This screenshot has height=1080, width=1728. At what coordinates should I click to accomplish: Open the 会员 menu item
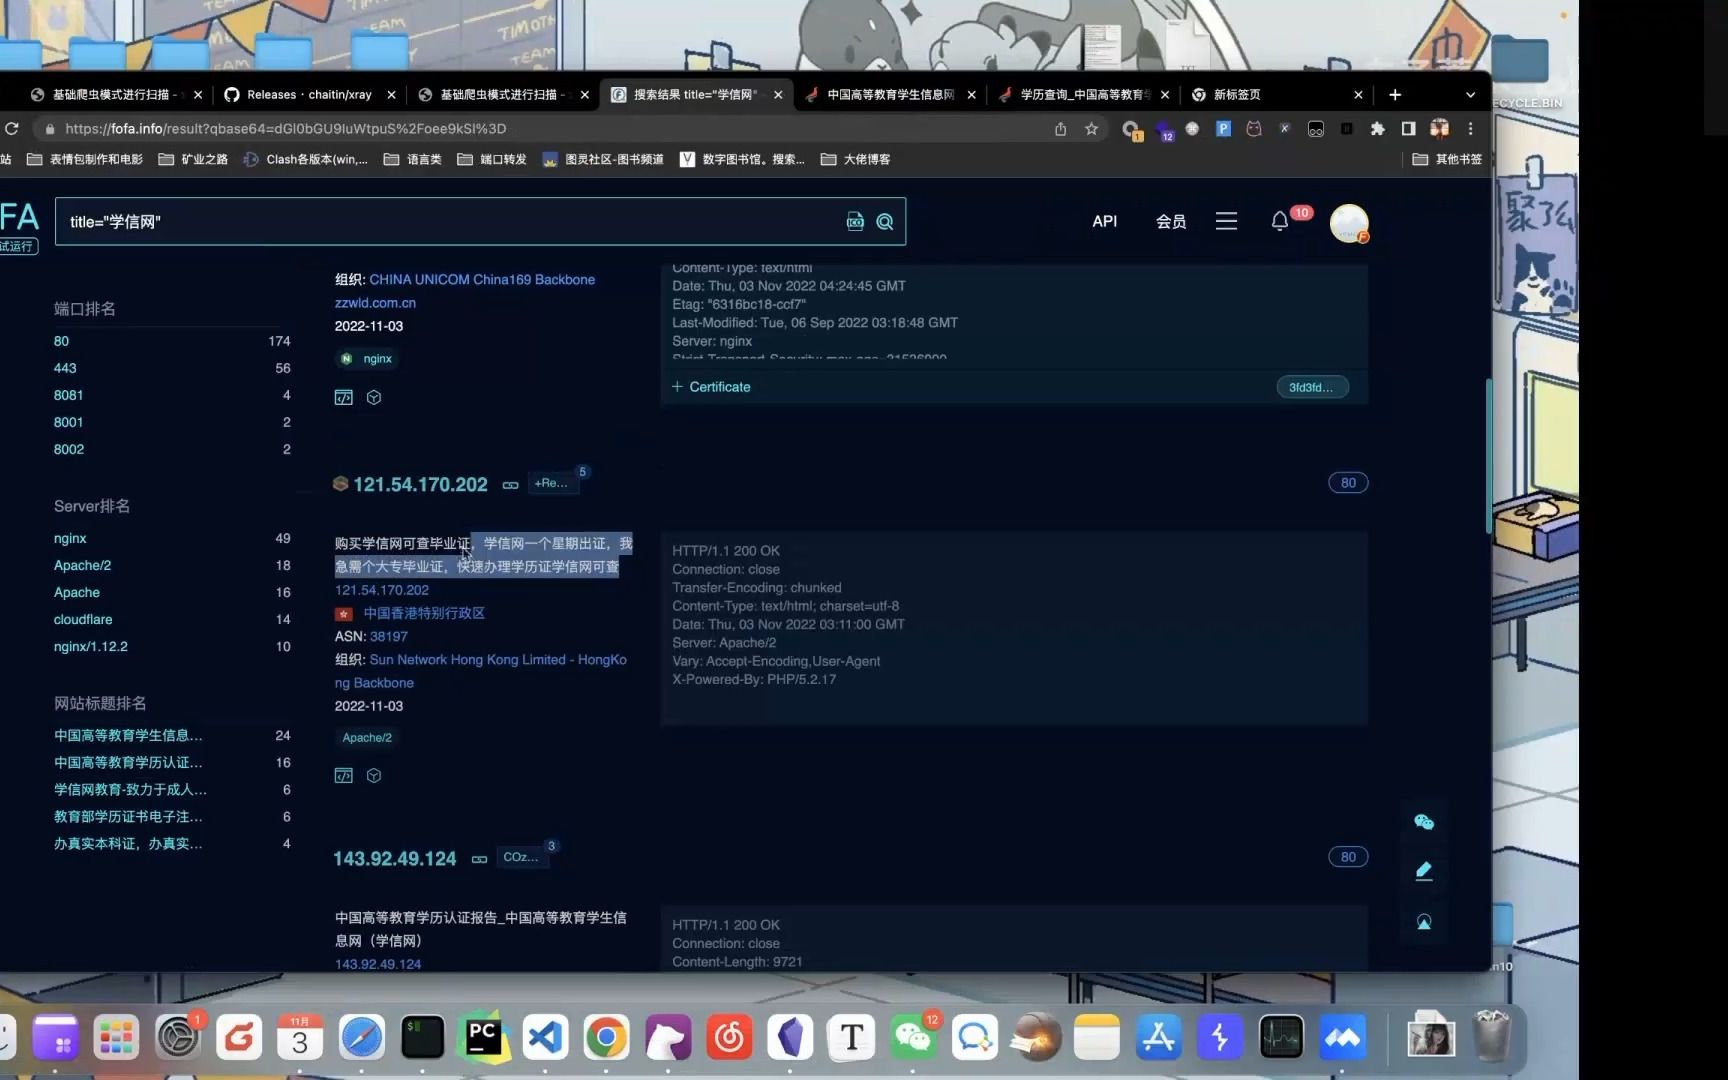pos(1171,221)
